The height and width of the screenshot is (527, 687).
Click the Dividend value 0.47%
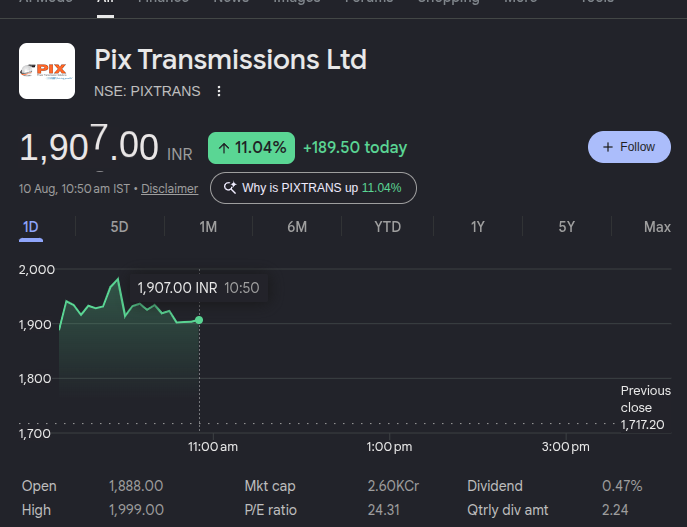tap(622, 486)
